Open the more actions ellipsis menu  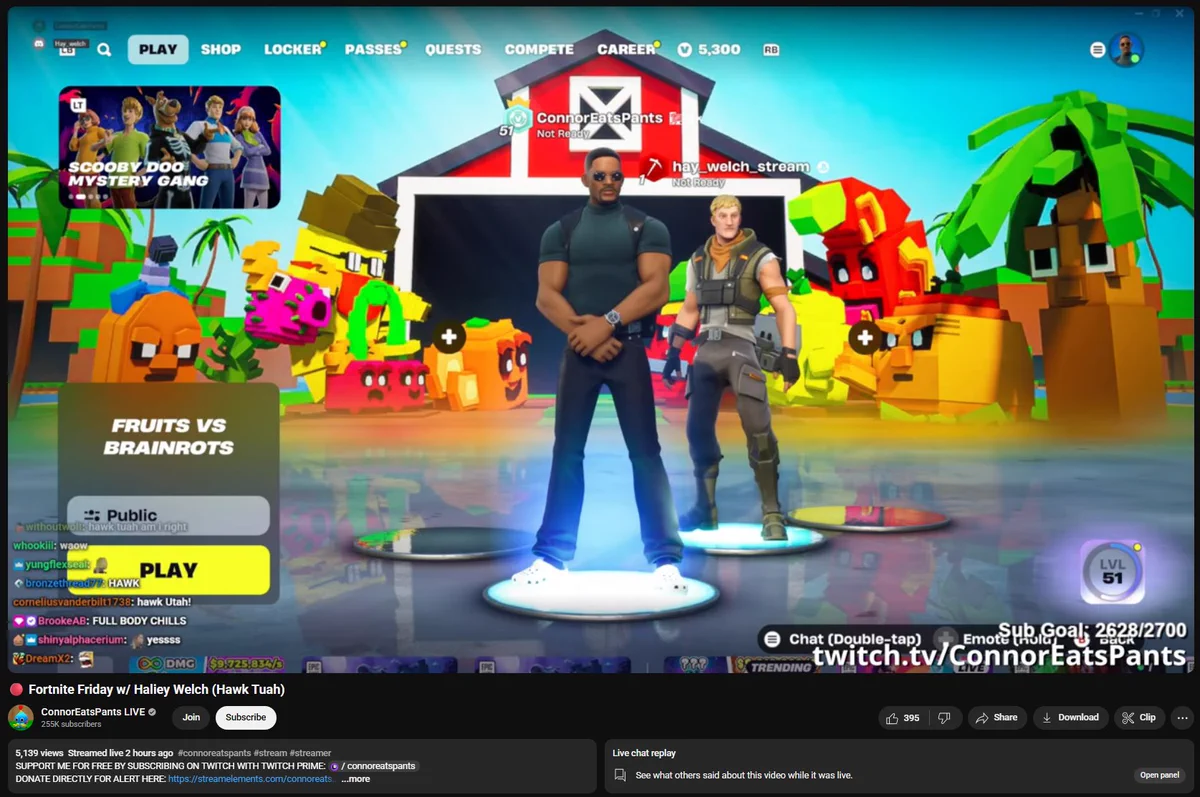pyautogui.click(x=1183, y=717)
